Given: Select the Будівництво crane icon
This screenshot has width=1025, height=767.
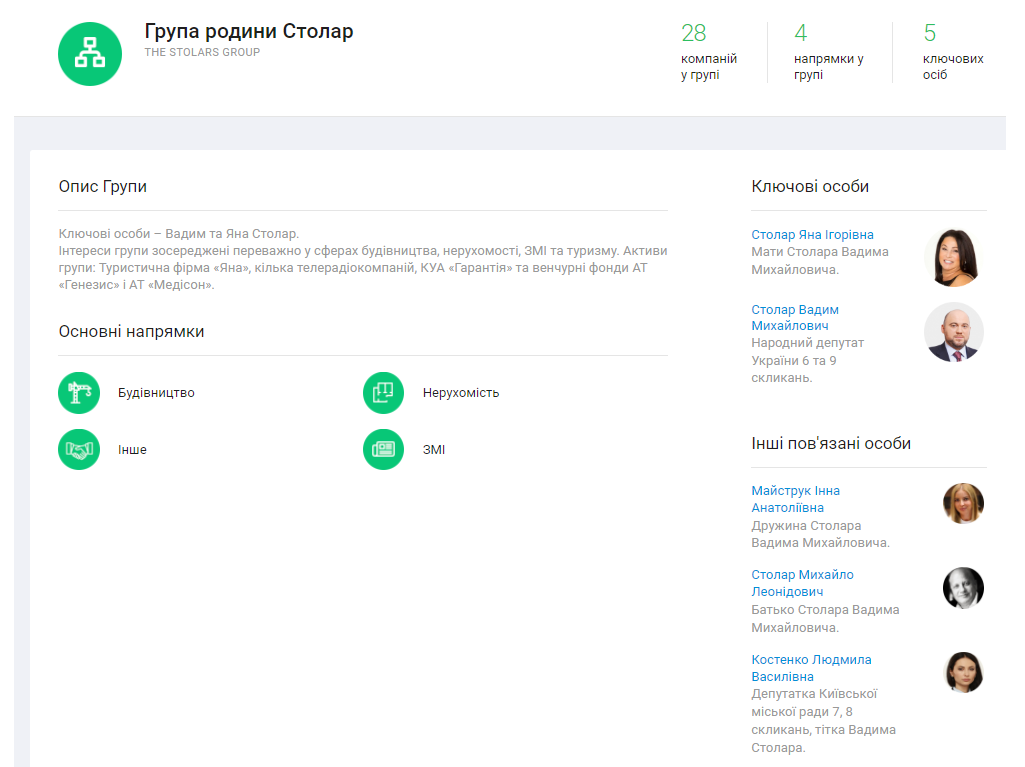Looking at the screenshot, I should tap(80, 393).
